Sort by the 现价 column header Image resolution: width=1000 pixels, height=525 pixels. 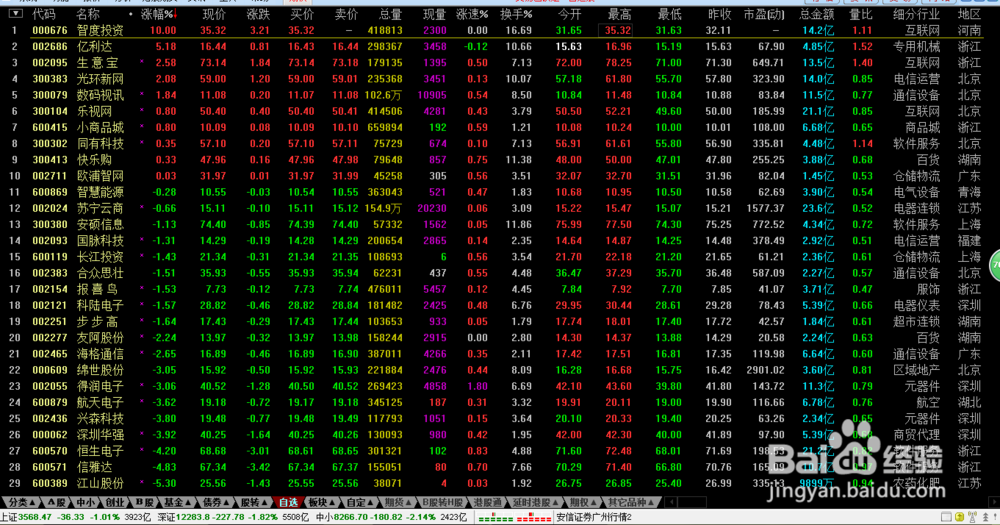[x=214, y=13]
